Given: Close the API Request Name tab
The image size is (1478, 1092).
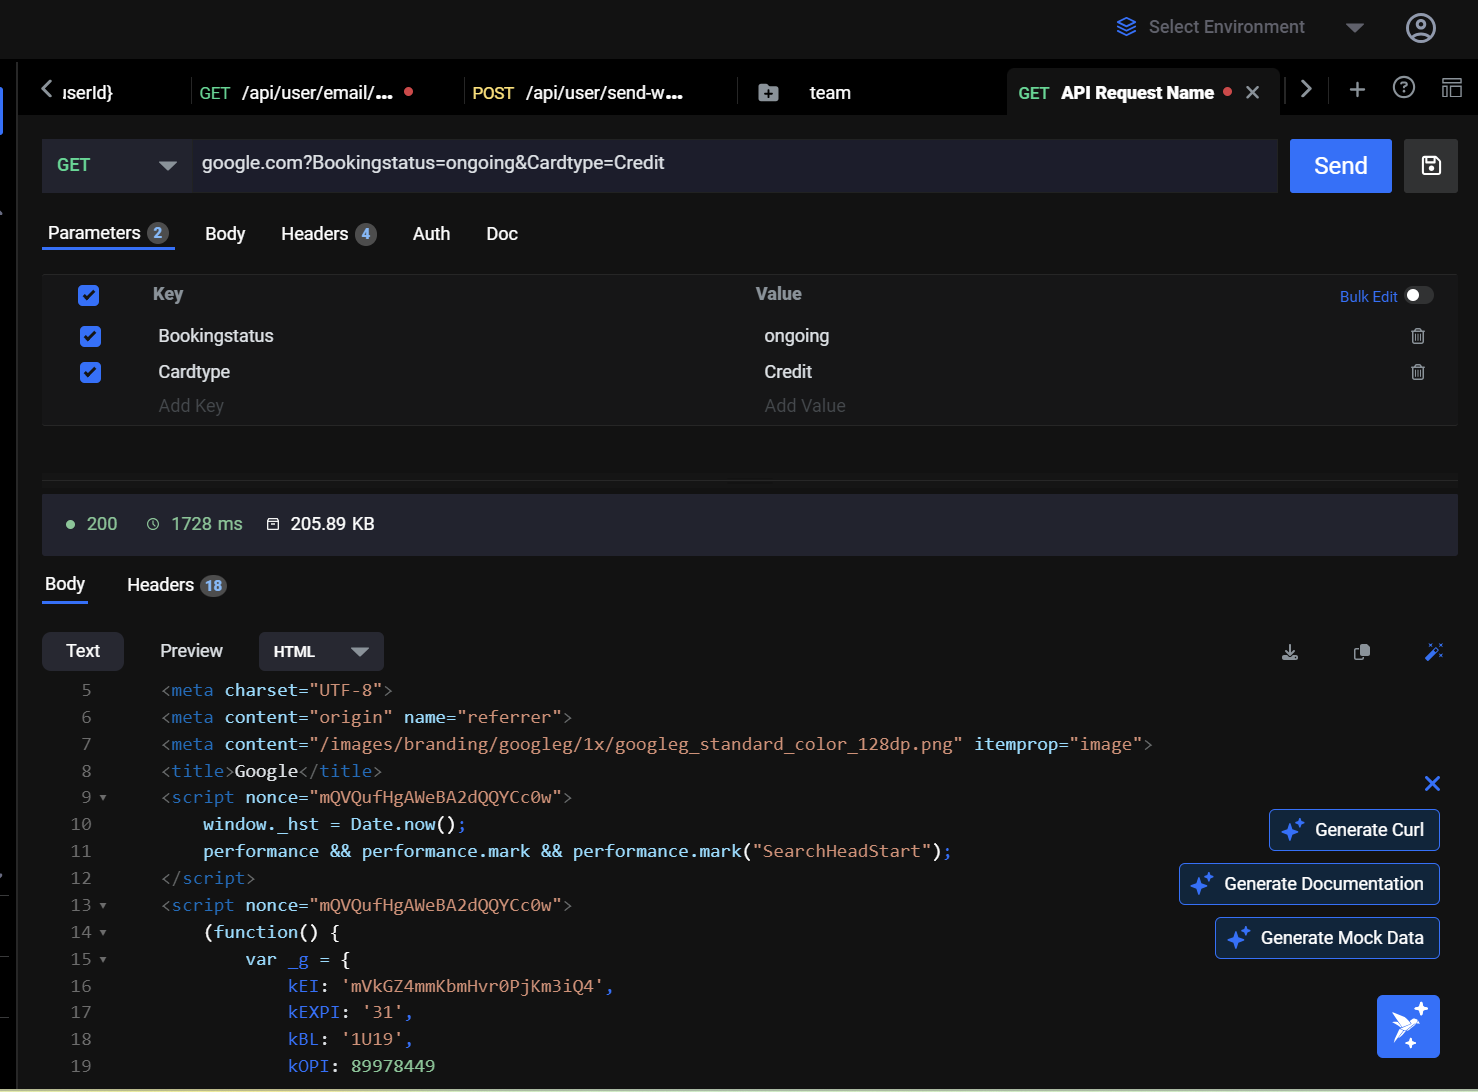Looking at the screenshot, I should [1252, 92].
